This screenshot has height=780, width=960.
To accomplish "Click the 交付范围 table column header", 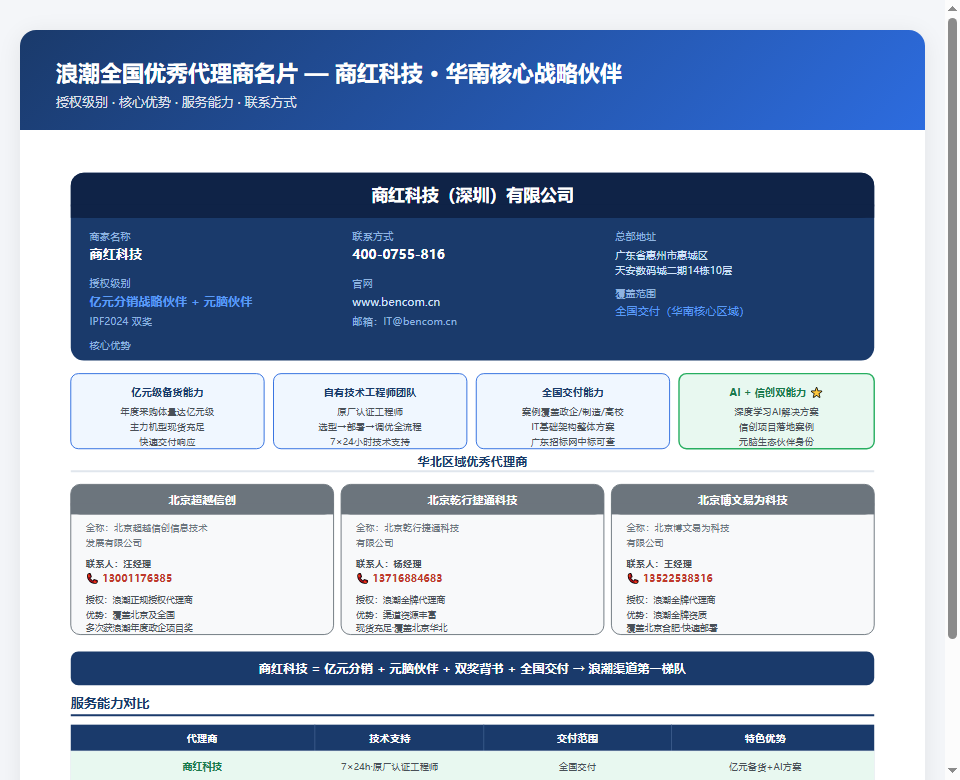I will [x=577, y=738].
